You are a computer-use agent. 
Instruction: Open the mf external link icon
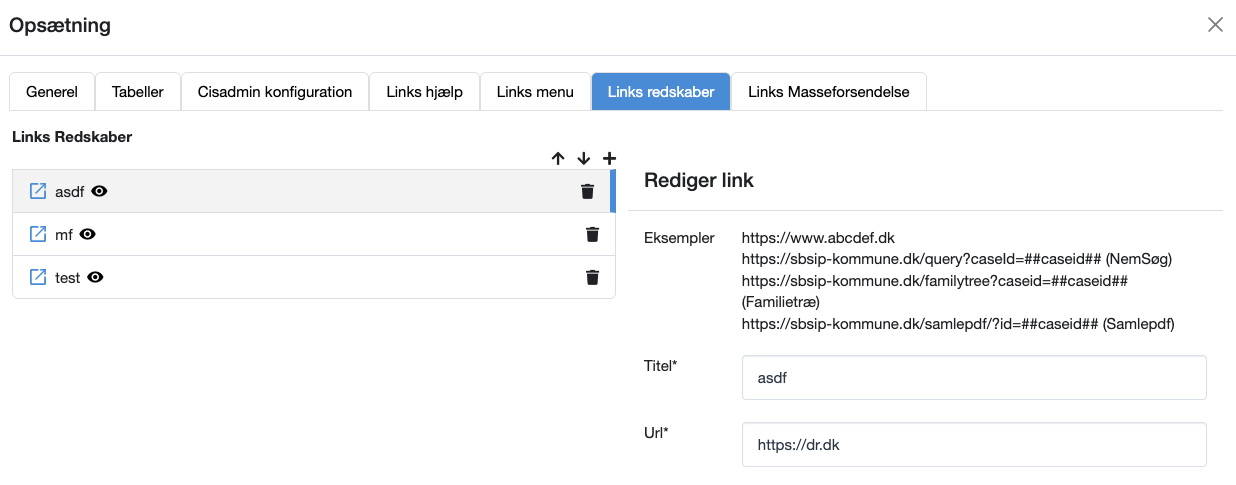(x=38, y=234)
